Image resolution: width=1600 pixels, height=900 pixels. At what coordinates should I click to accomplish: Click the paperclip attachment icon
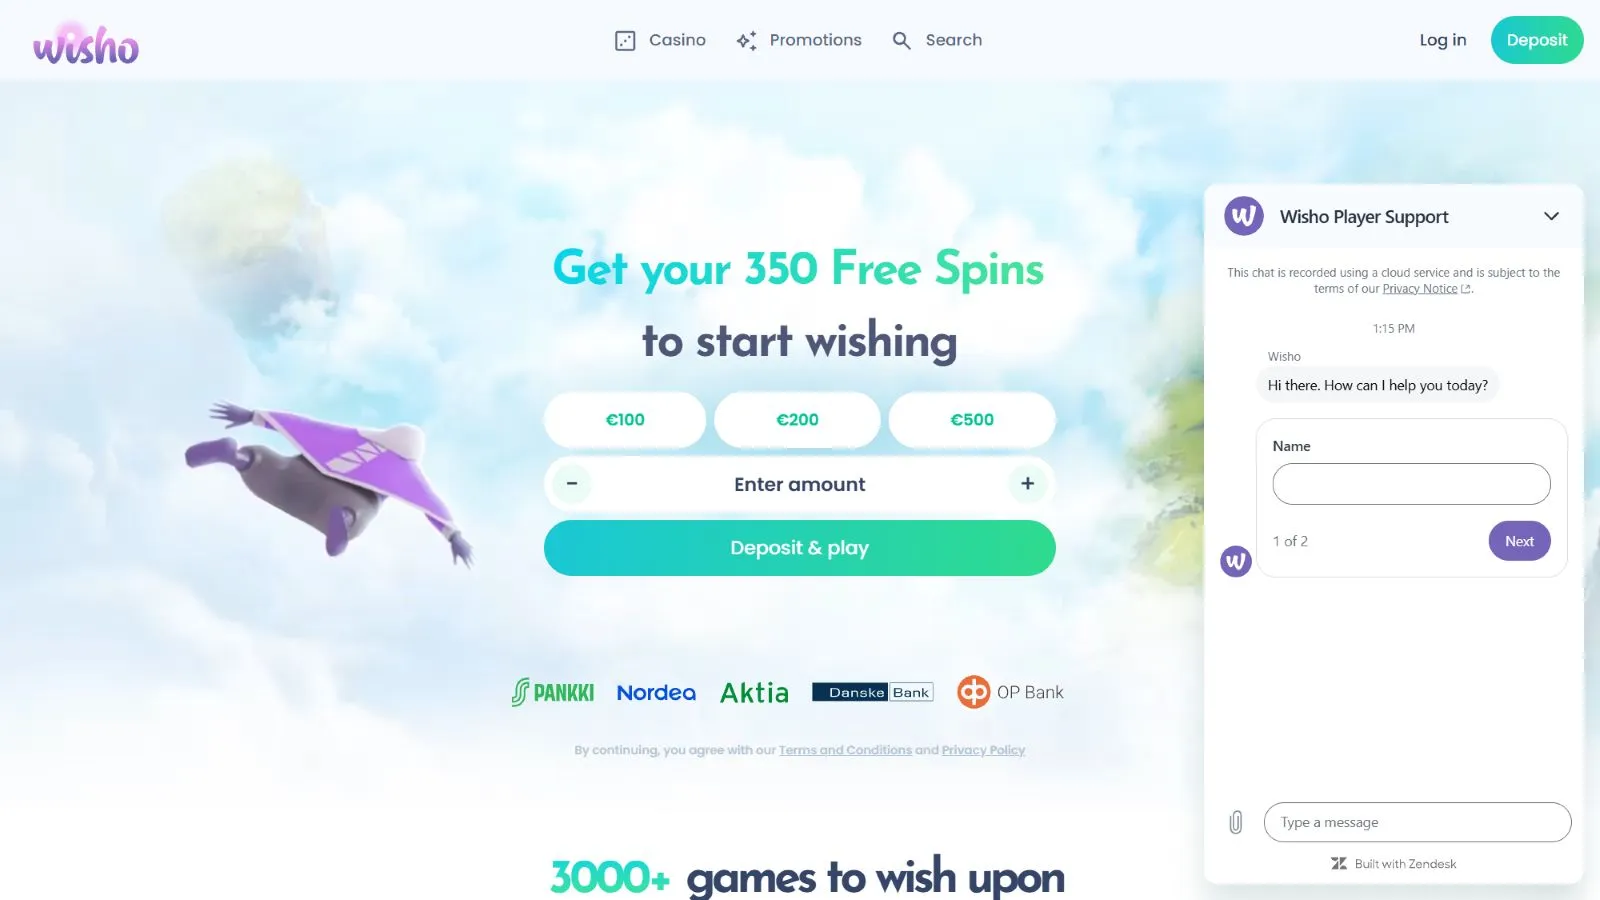click(1236, 822)
